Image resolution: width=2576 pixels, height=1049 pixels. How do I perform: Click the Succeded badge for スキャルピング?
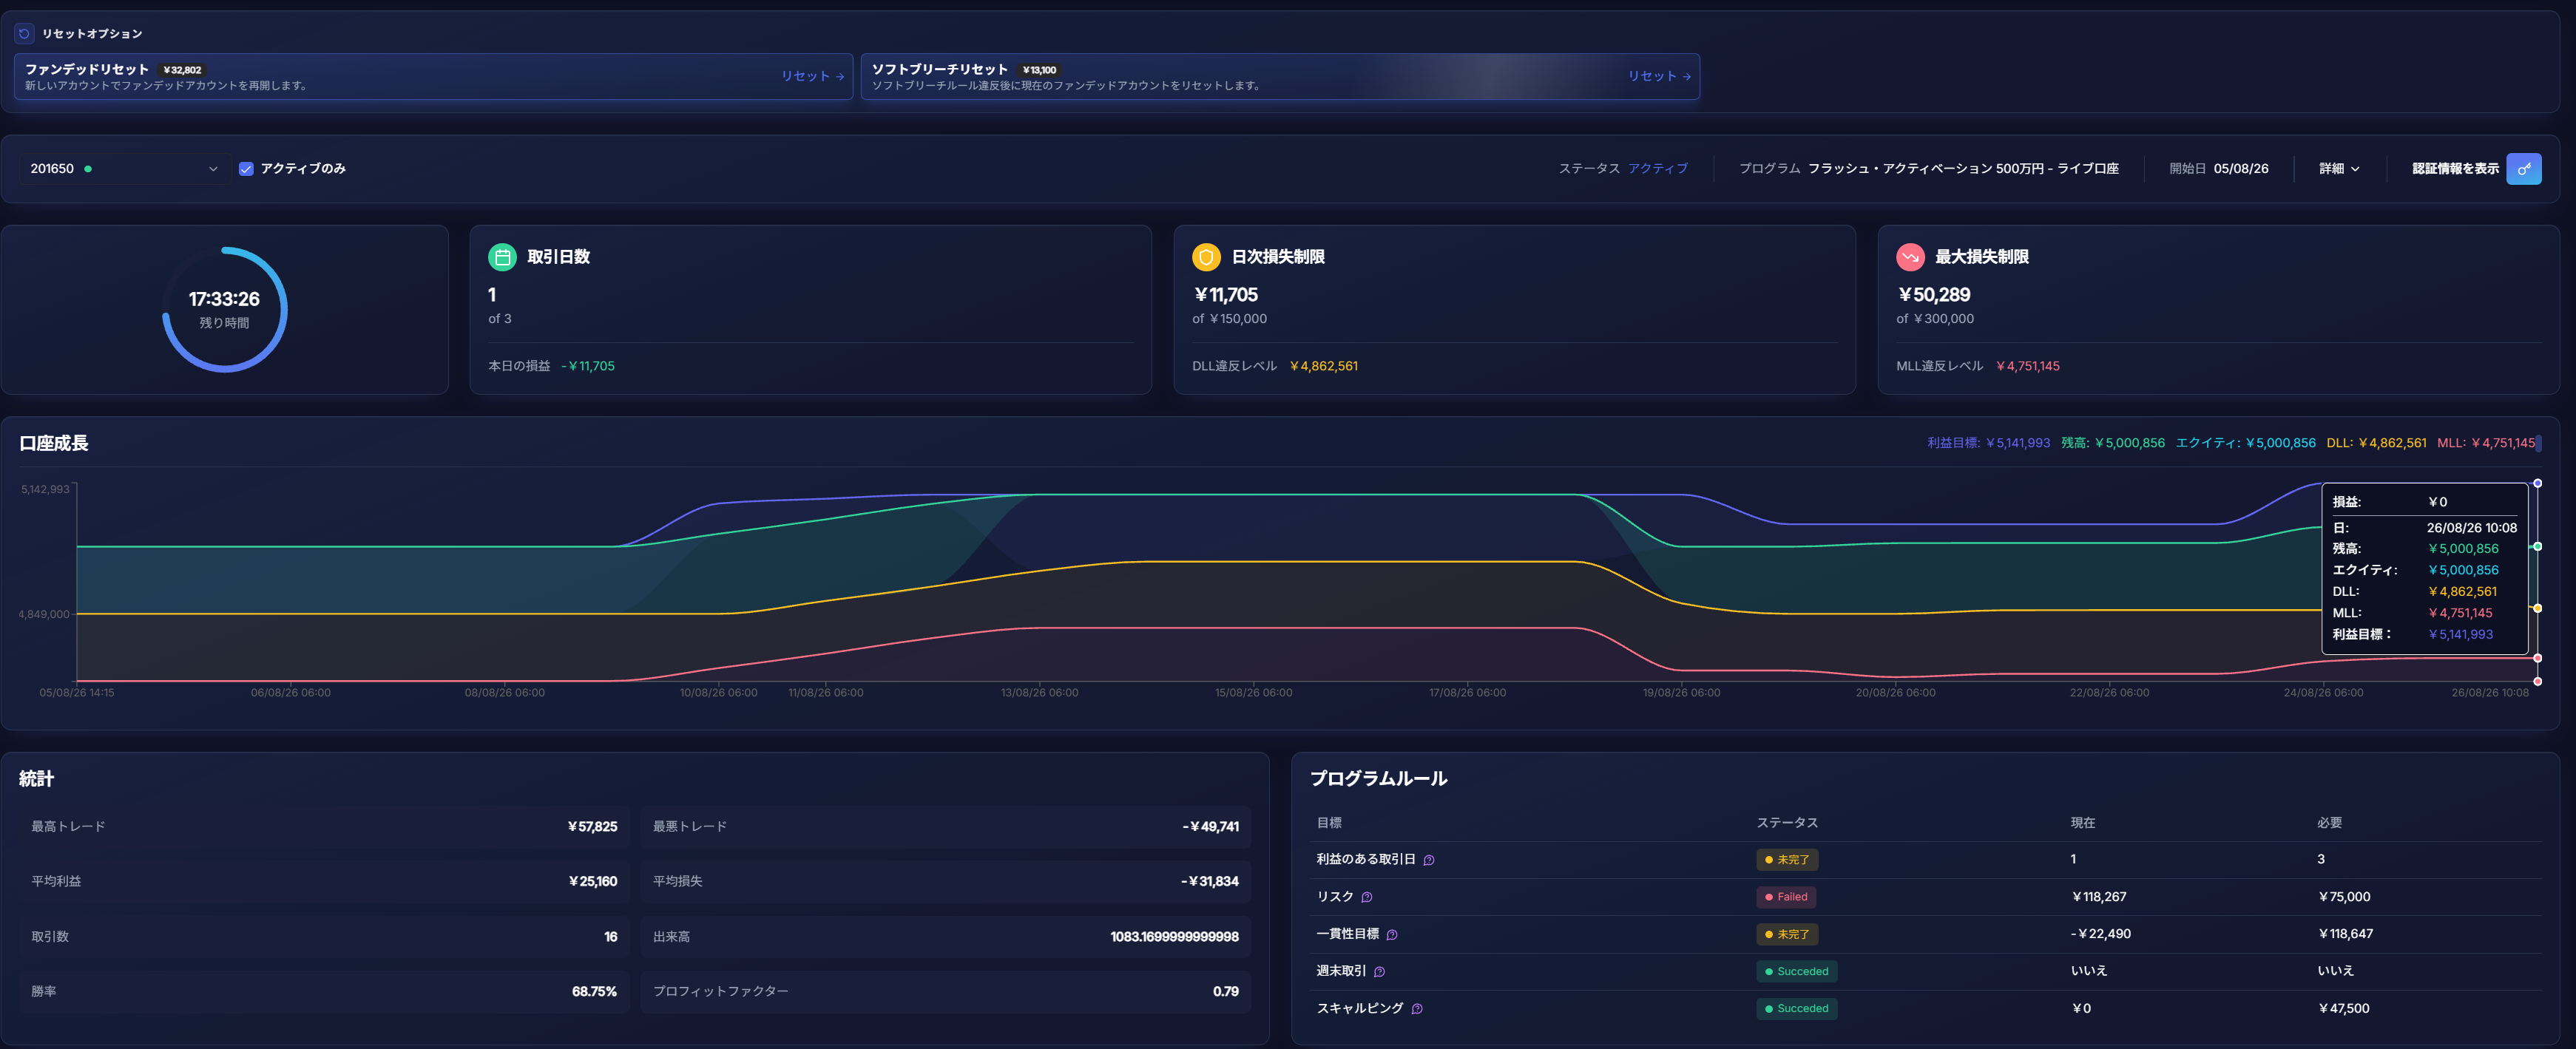pyautogui.click(x=1796, y=1008)
